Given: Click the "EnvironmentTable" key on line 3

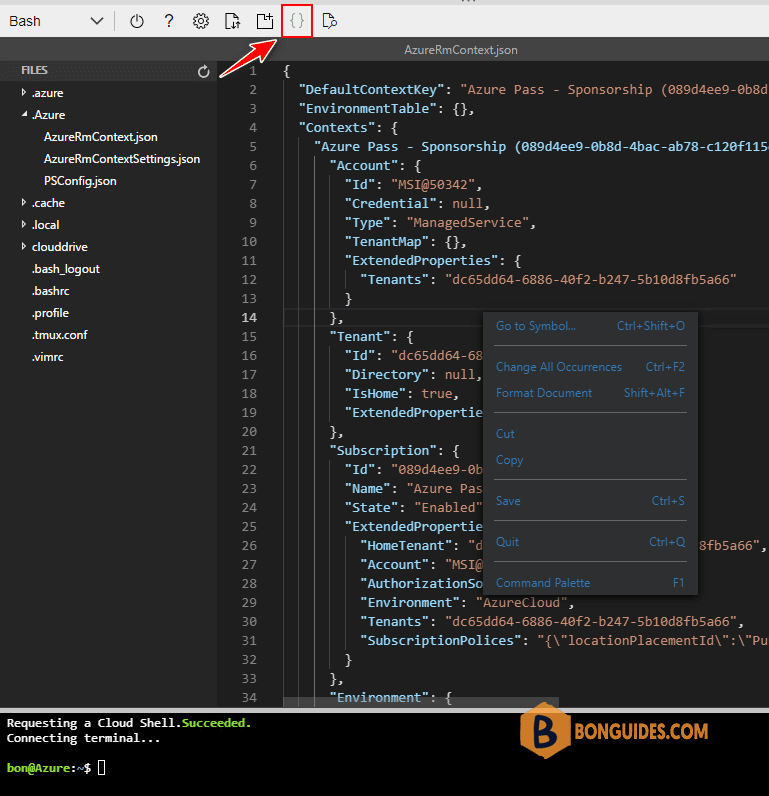Looking at the screenshot, I should 367,109.
